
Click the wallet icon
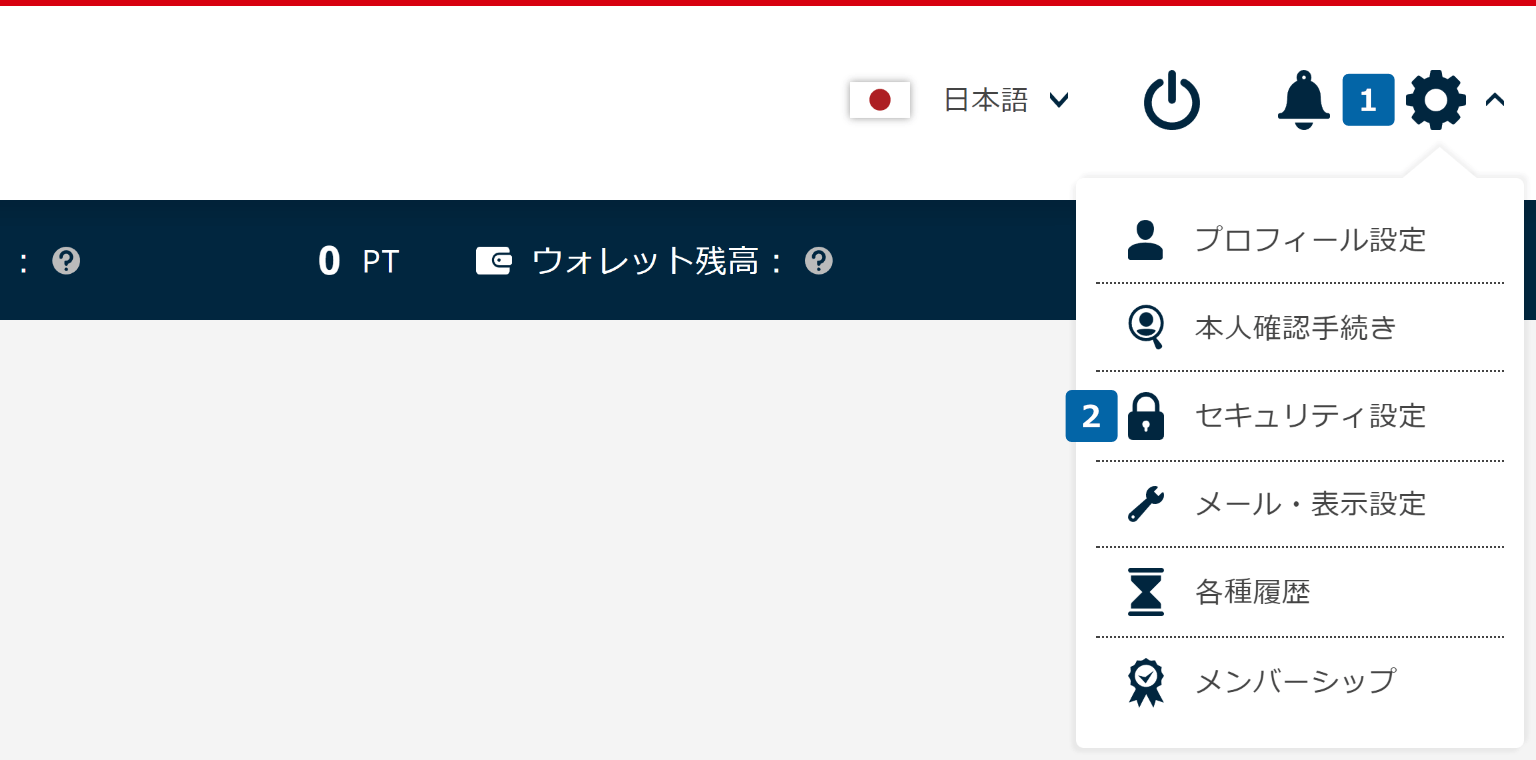(494, 261)
